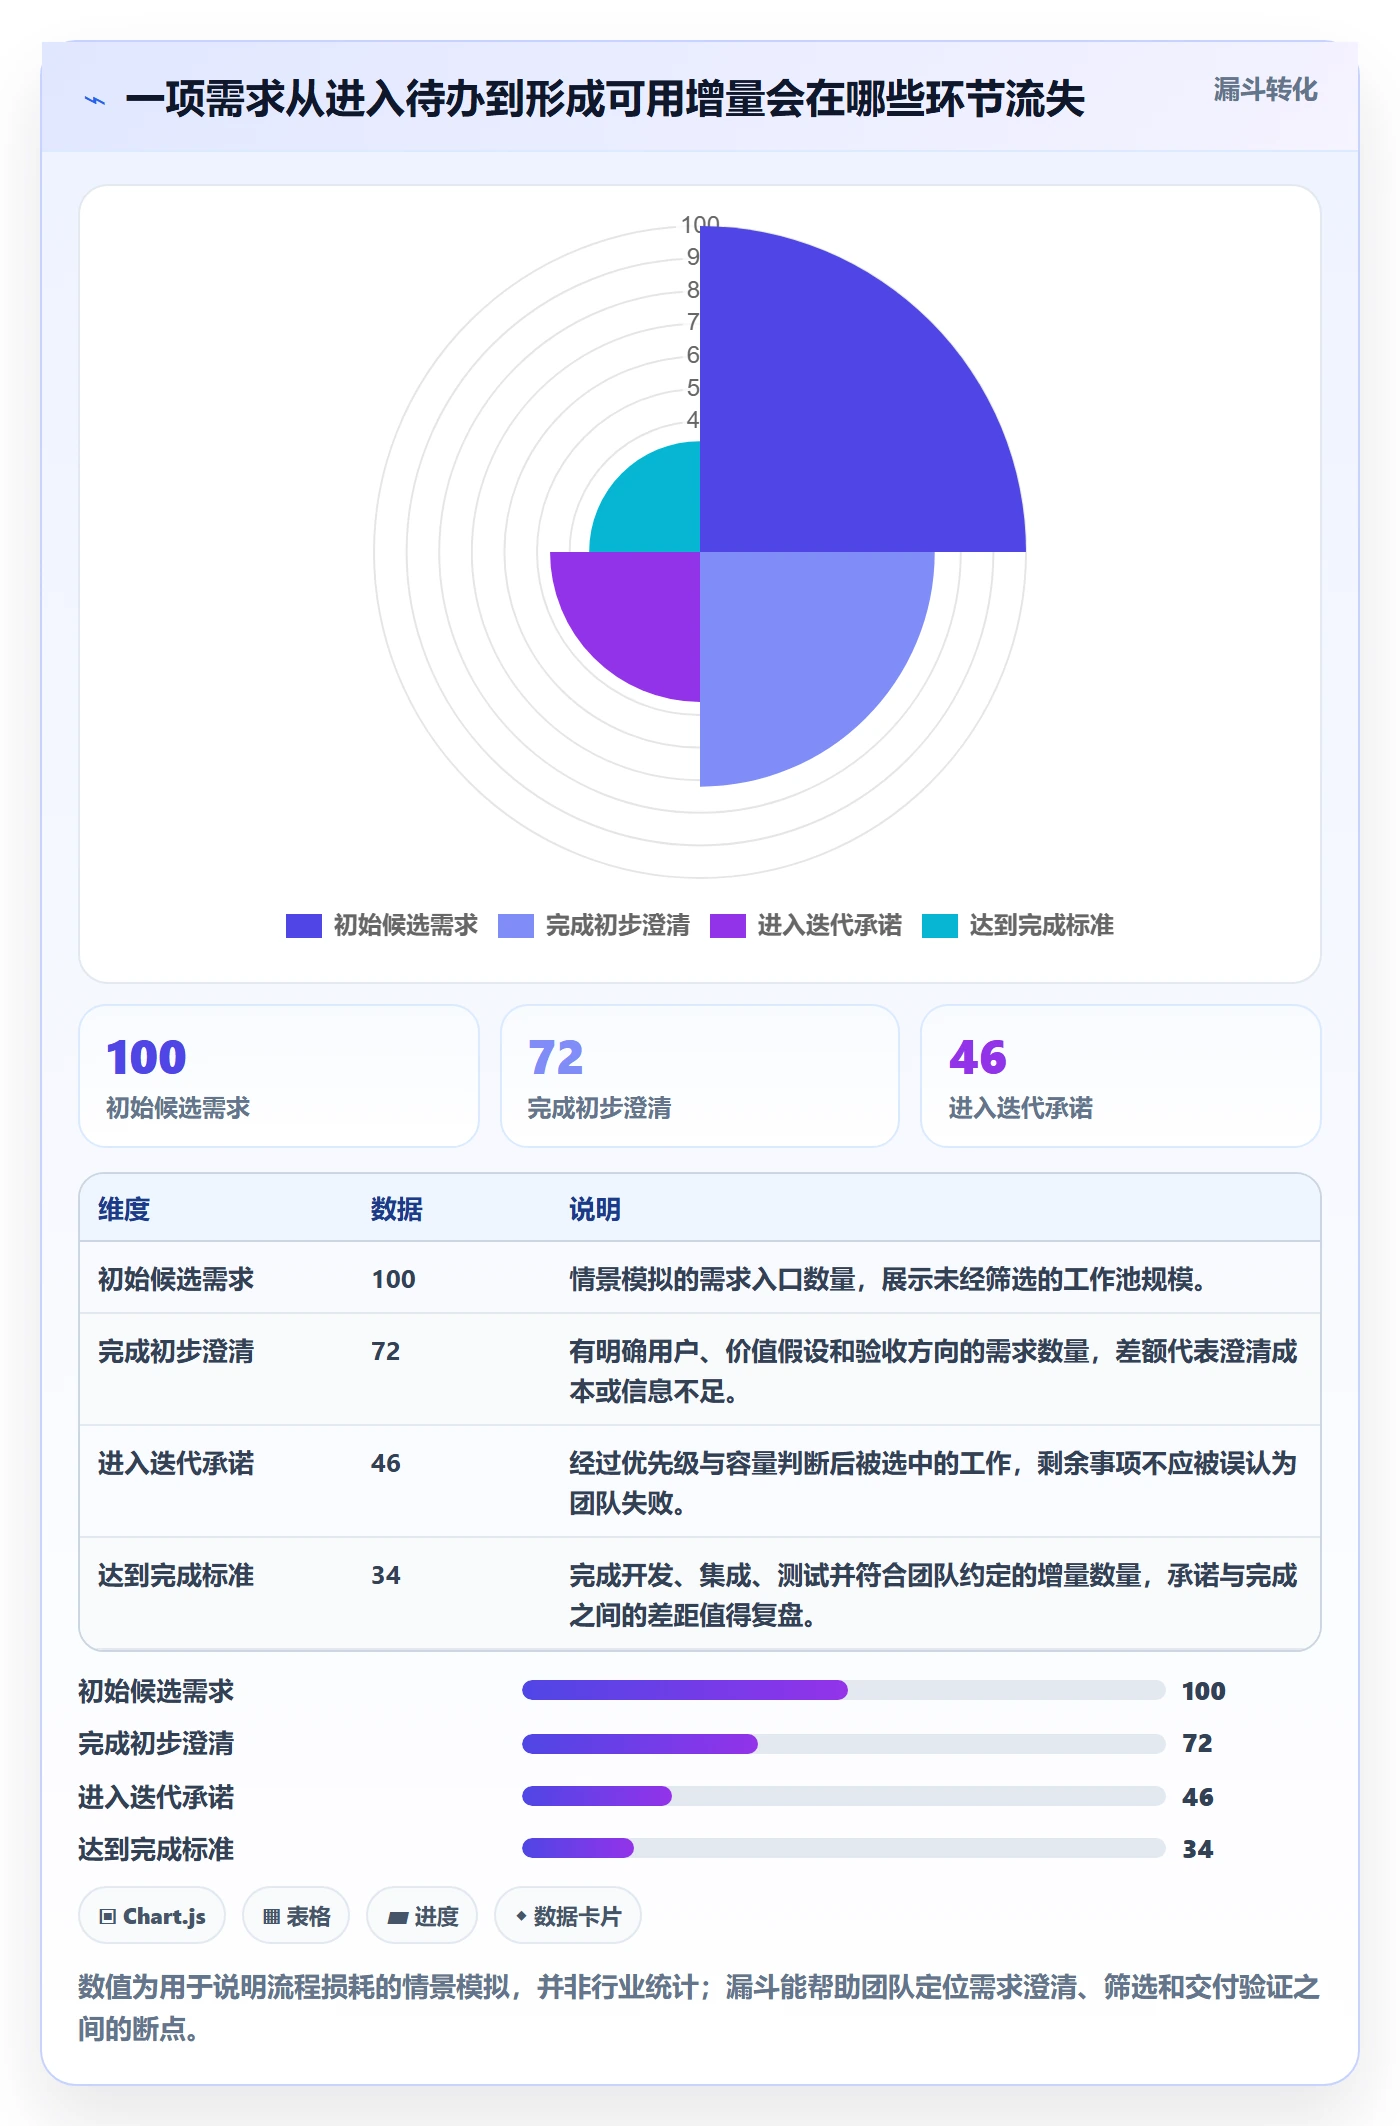Open the 72 完成初步澄清 data card
This screenshot has height=2126, width=1400.
click(x=700, y=1076)
